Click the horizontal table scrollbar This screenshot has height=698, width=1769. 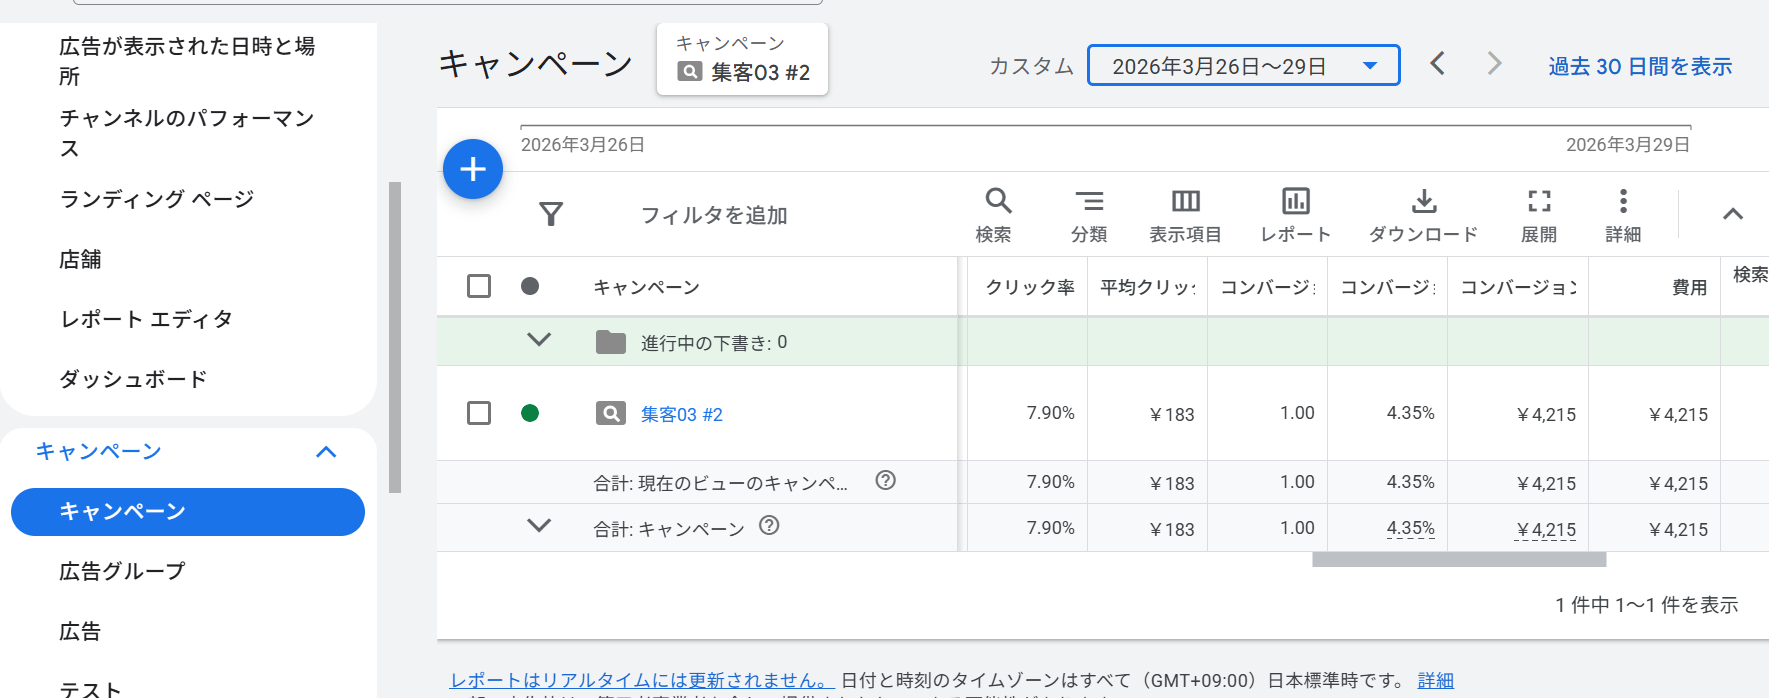pyautogui.click(x=1459, y=560)
